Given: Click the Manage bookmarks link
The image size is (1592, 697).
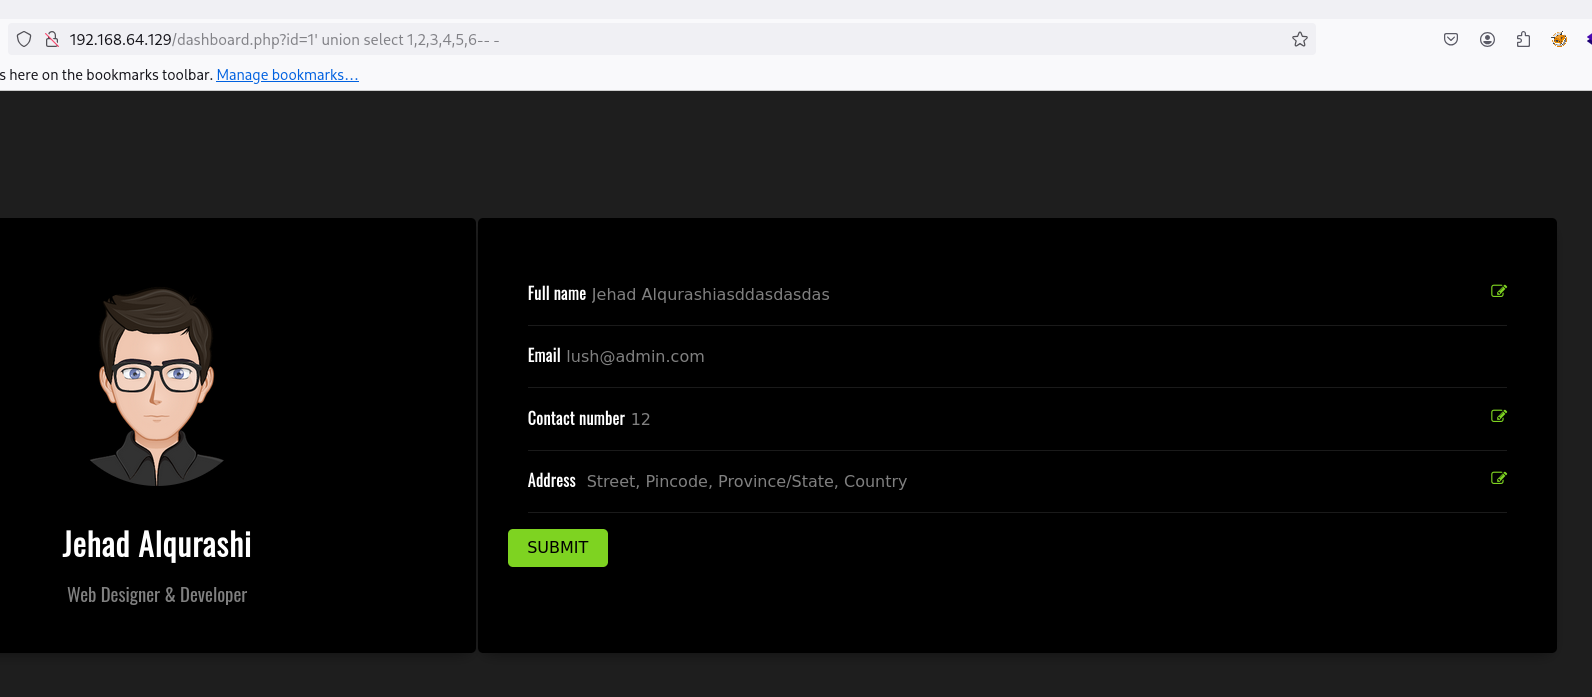Looking at the screenshot, I should pos(287,75).
